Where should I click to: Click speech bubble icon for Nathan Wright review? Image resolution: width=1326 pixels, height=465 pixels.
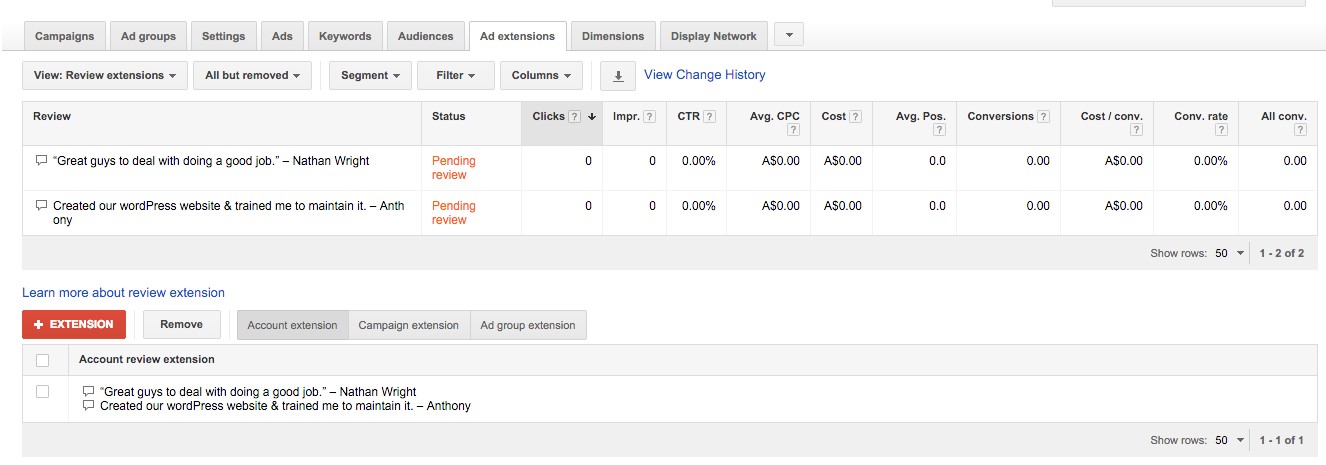(x=41, y=160)
